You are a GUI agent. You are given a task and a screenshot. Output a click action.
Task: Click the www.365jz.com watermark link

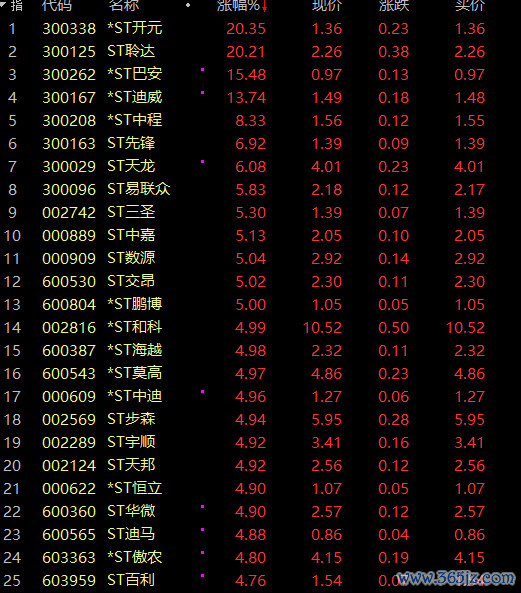pos(456,578)
